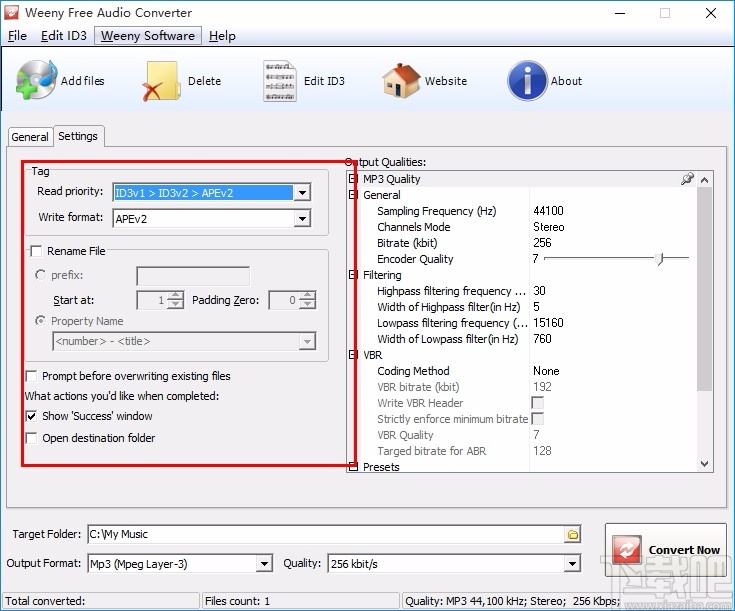Click Coding Method value None
The width and height of the screenshot is (735, 611).
click(x=546, y=371)
